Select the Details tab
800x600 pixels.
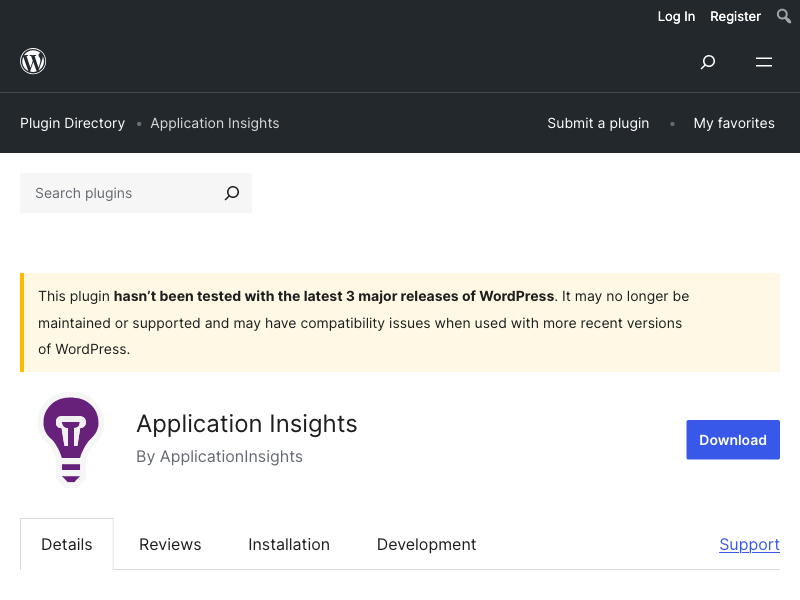67,544
